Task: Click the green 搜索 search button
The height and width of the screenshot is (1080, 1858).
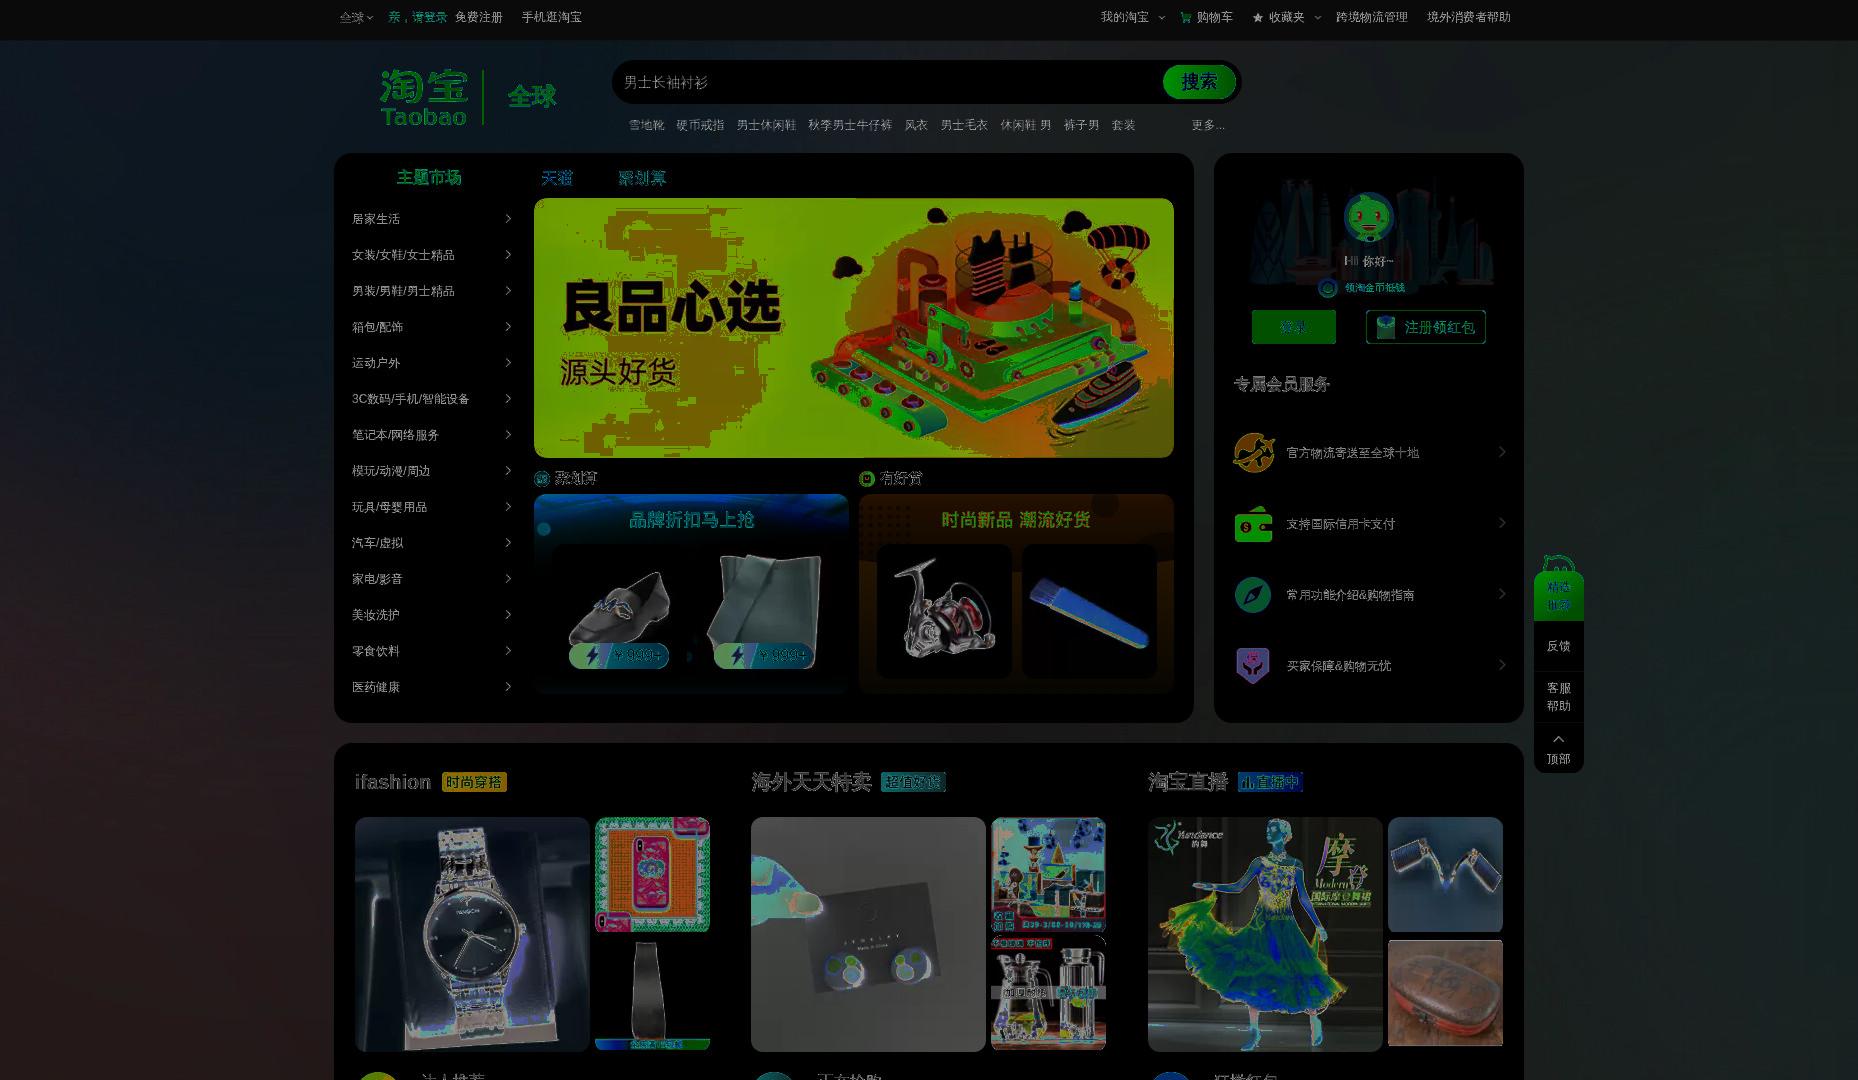Action: 1199,82
